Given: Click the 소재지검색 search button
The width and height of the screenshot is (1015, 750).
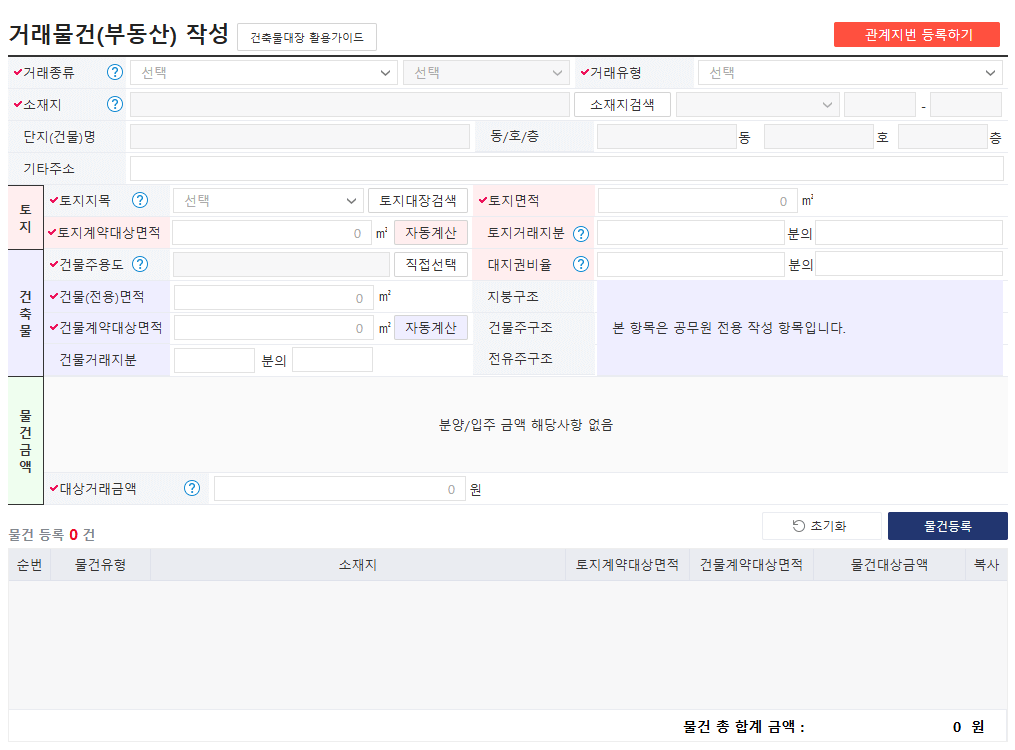Looking at the screenshot, I should [x=623, y=103].
